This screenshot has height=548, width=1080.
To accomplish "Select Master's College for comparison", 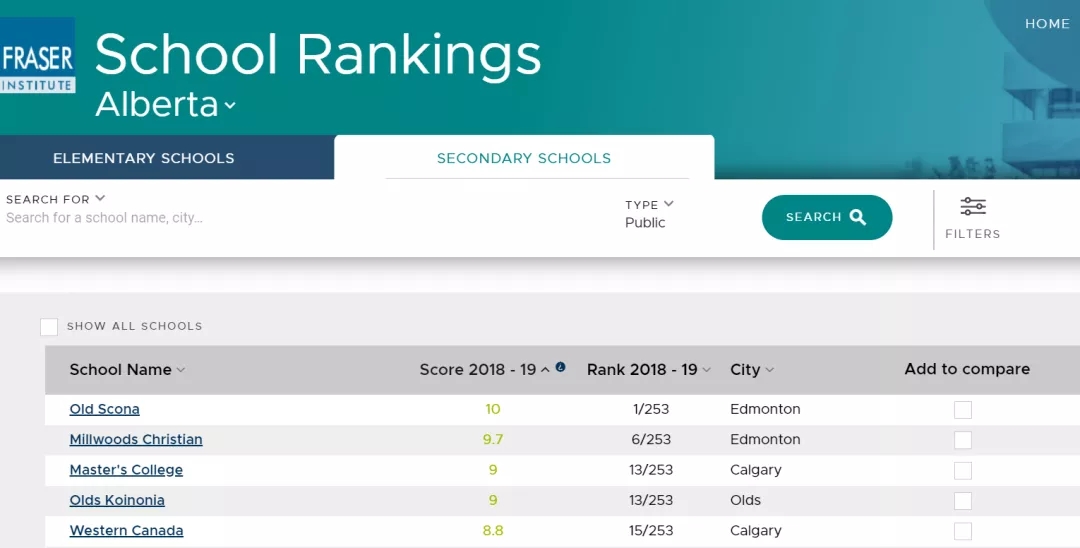I will click(962, 470).
